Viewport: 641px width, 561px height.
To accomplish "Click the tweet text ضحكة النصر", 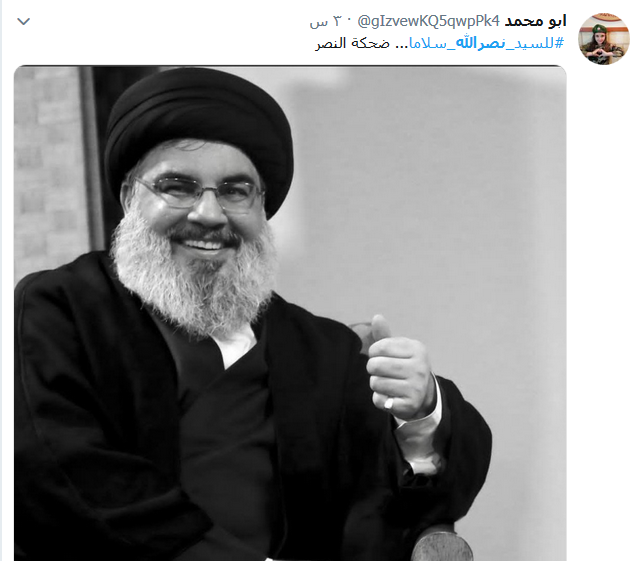I will [x=352, y=43].
